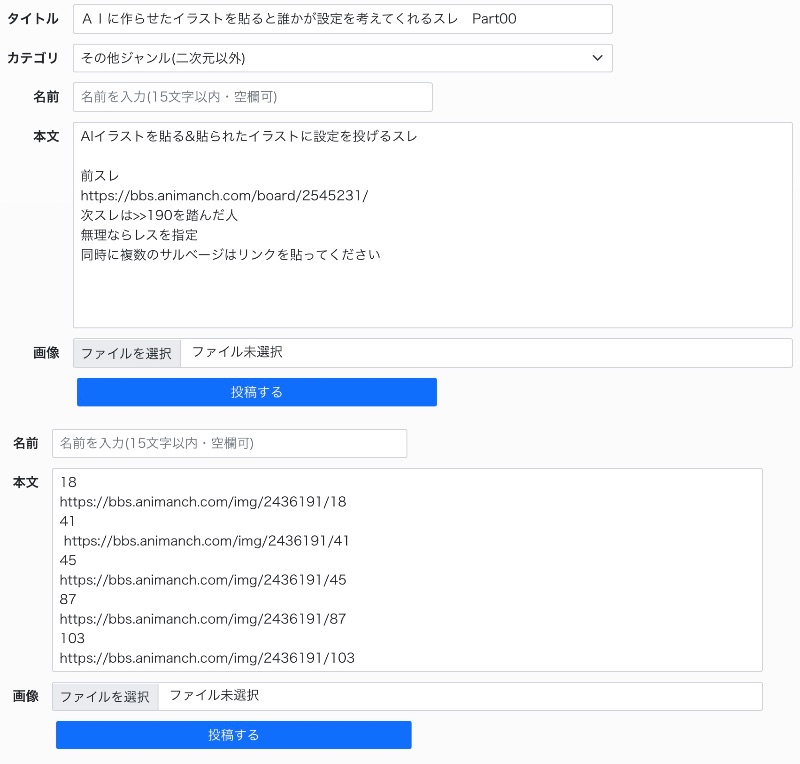Viewport: 800px width, 764px height.
Task: Click the タイトル text field
Action: [342, 19]
